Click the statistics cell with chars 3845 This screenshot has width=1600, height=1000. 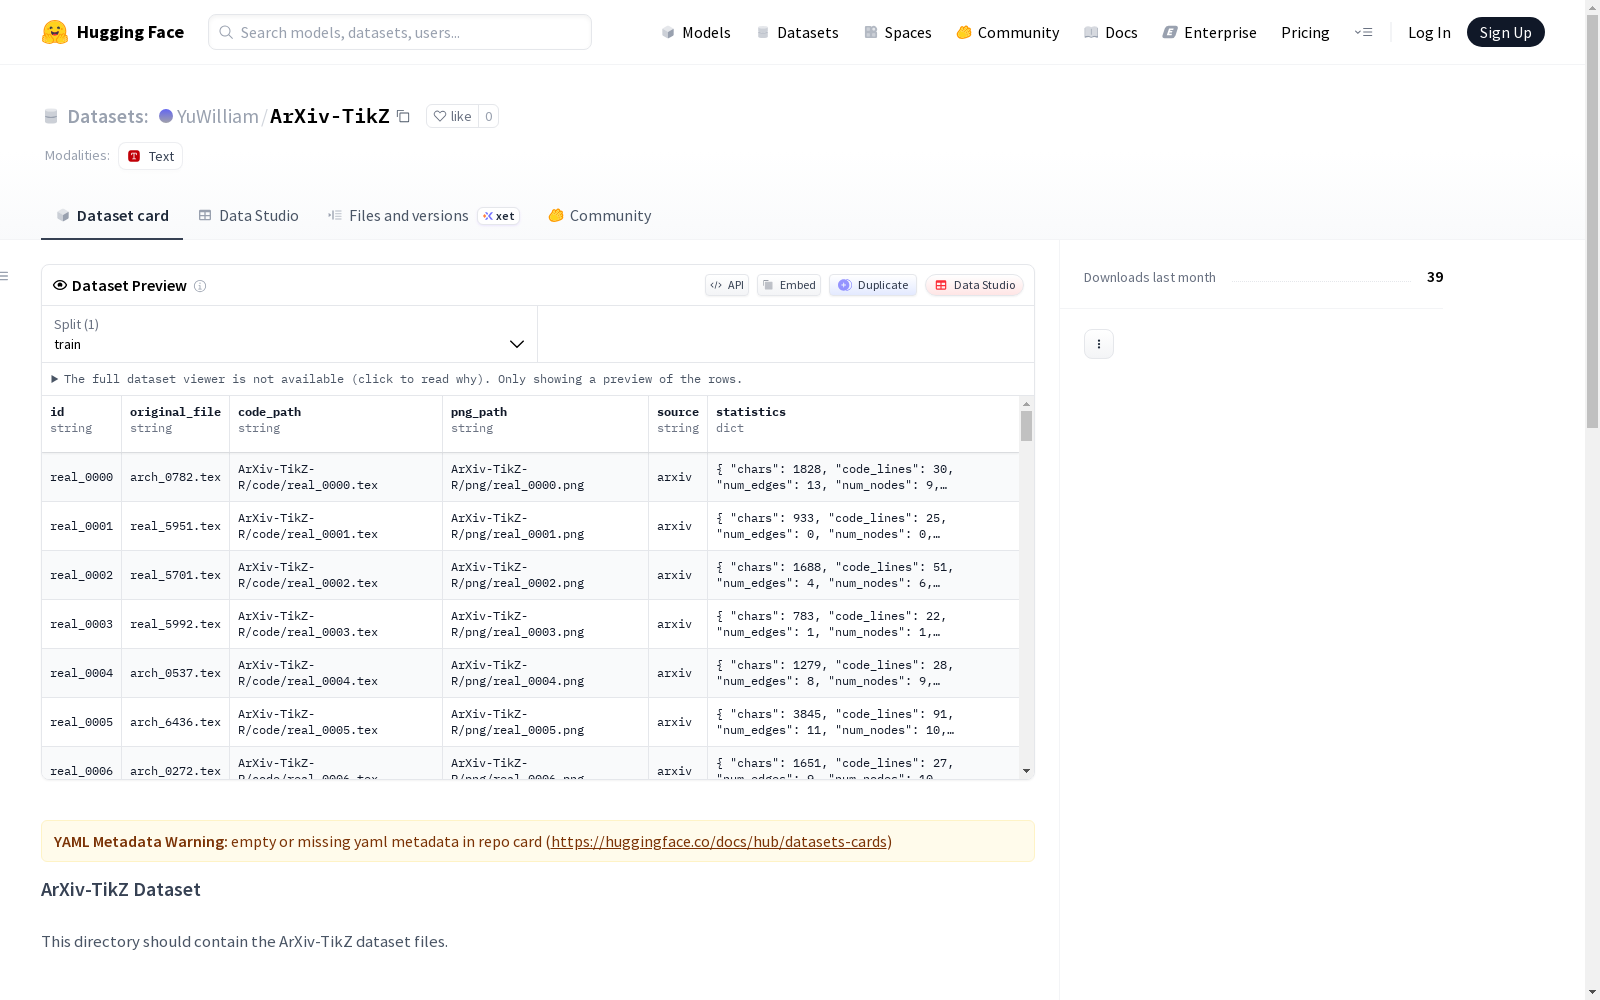864,723
